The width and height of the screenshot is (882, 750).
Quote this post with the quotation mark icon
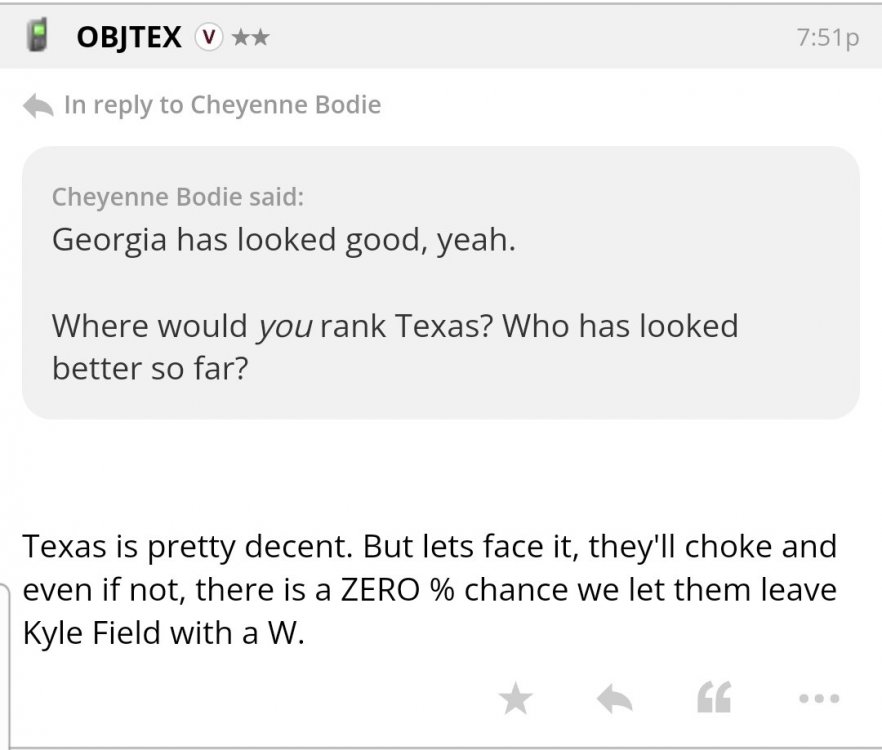click(712, 699)
